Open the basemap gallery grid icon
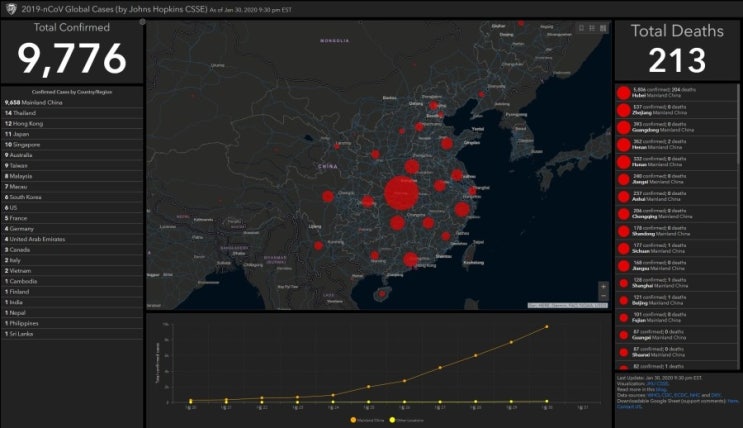This screenshot has height=428, width=743. [x=603, y=28]
